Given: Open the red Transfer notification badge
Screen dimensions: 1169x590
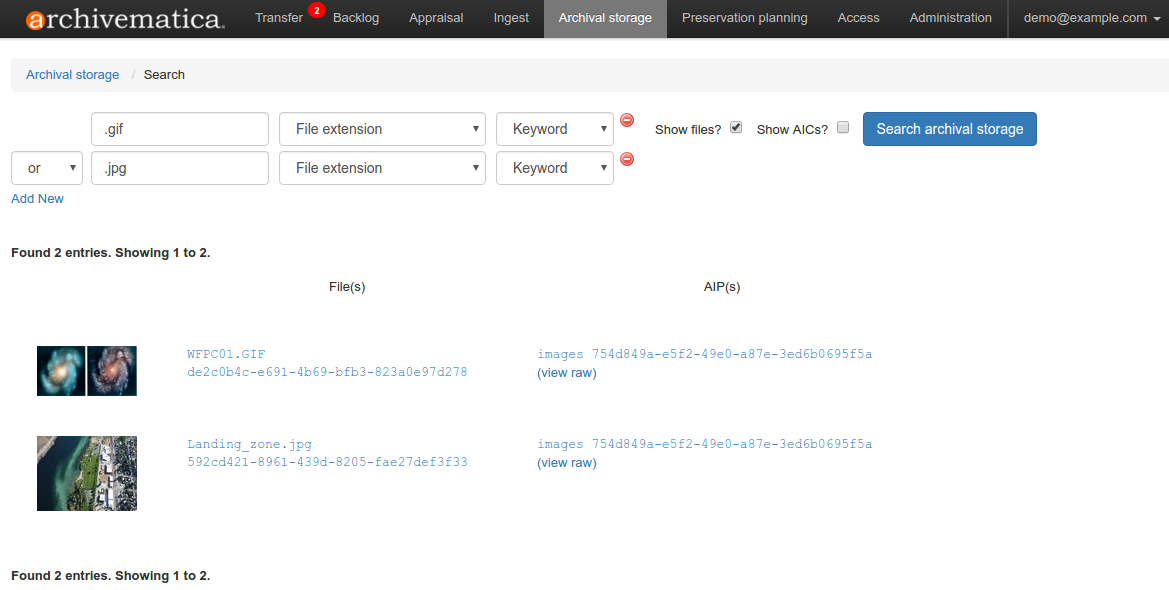Looking at the screenshot, I should pyautogui.click(x=317, y=10).
